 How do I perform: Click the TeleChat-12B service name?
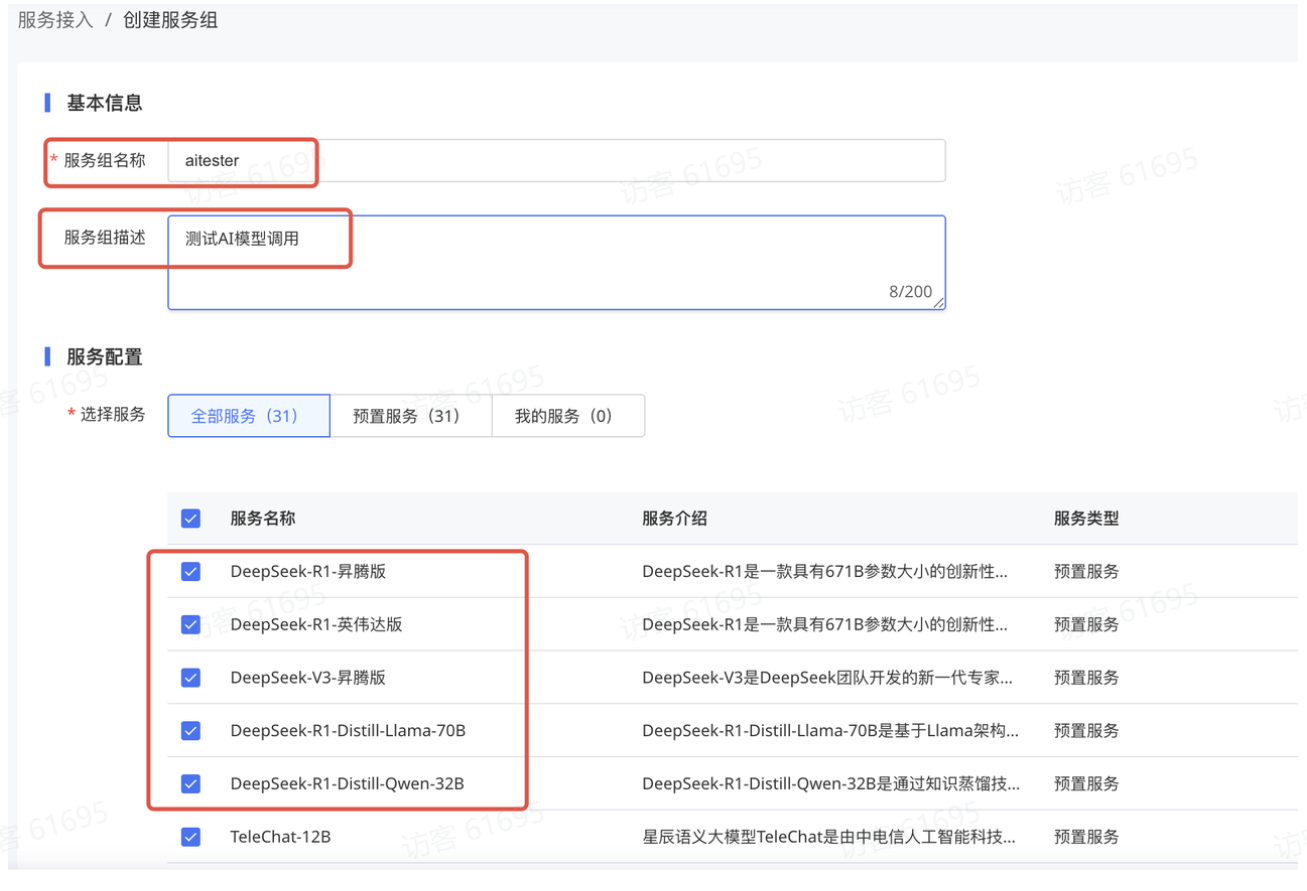280,836
